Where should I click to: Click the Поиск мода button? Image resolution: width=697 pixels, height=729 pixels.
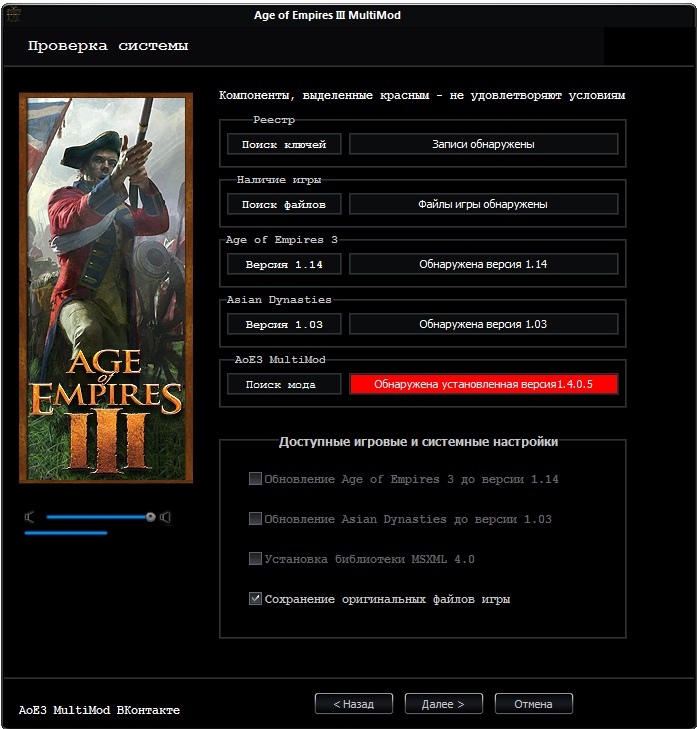point(284,384)
